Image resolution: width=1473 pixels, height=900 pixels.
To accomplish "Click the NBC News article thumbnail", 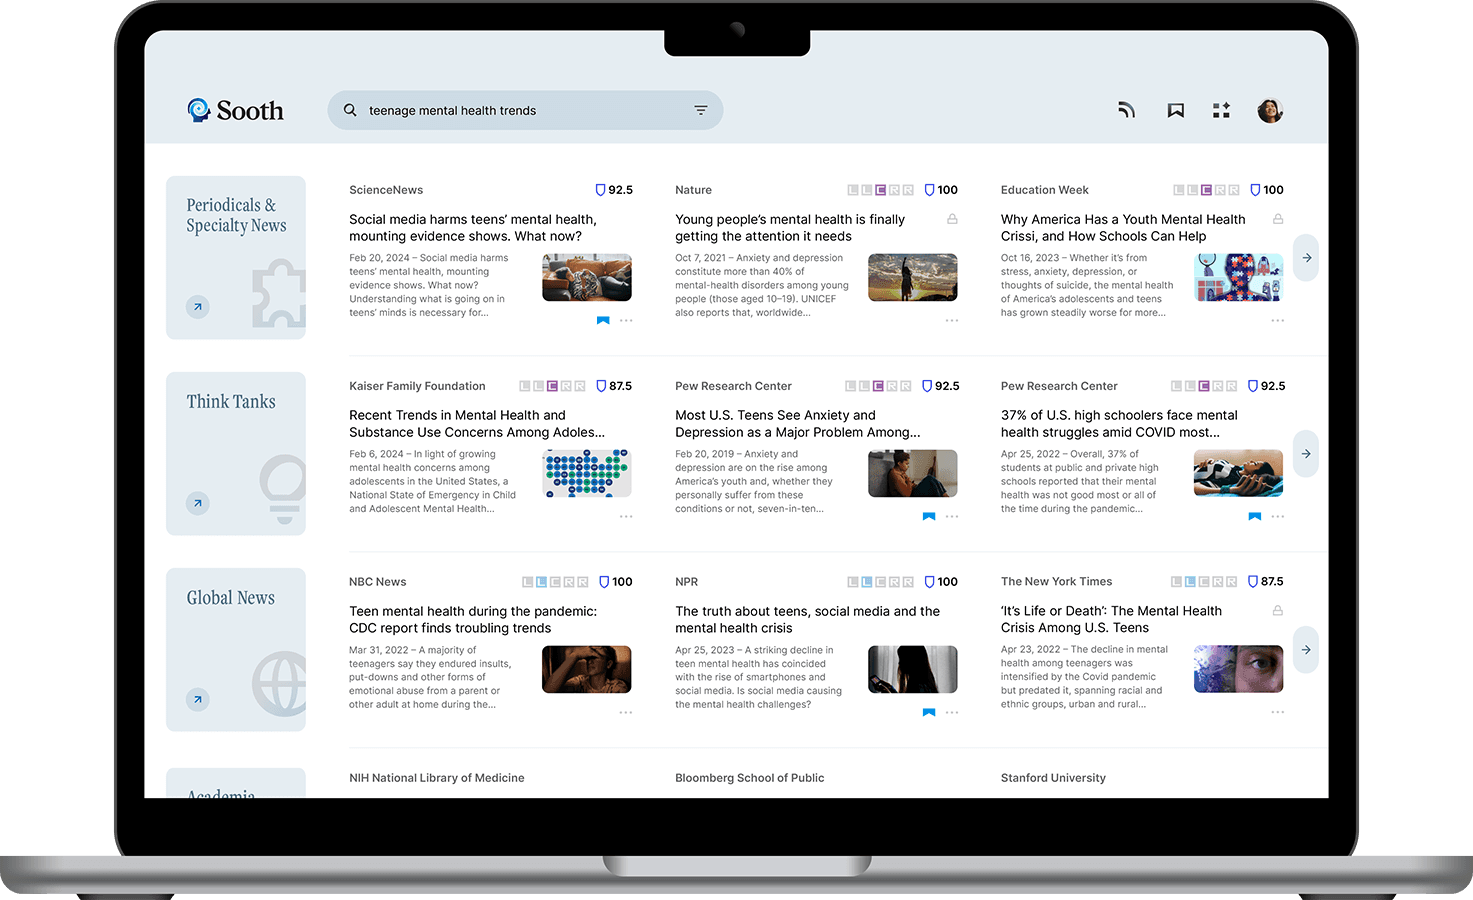I will [x=587, y=670].
